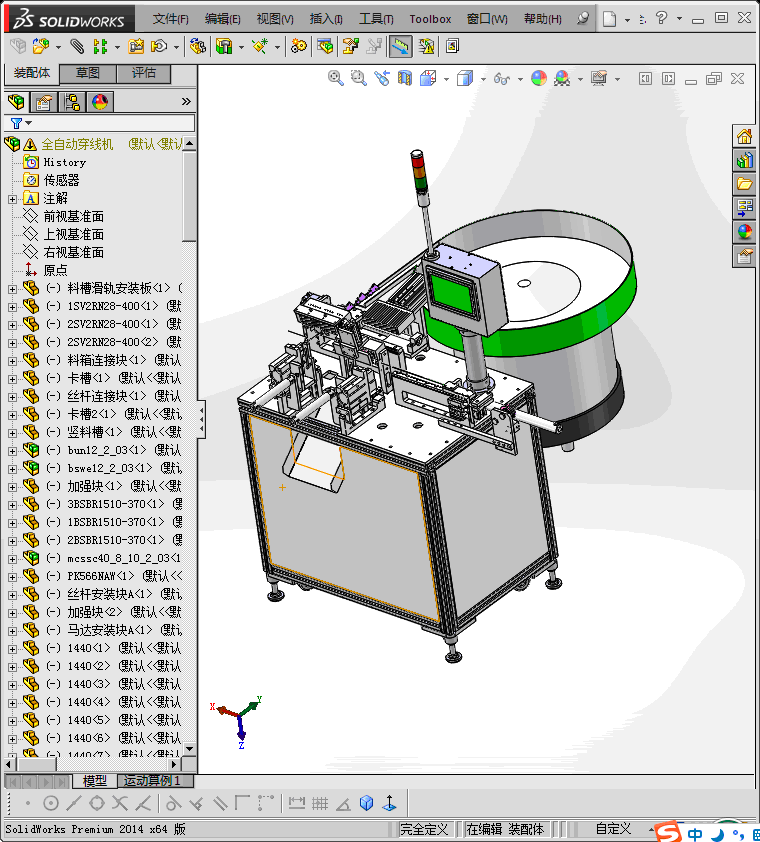The height and width of the screenshot is (842, 760).
Task: Switch to the 草图 tab
Action: [x=88, y=72]
